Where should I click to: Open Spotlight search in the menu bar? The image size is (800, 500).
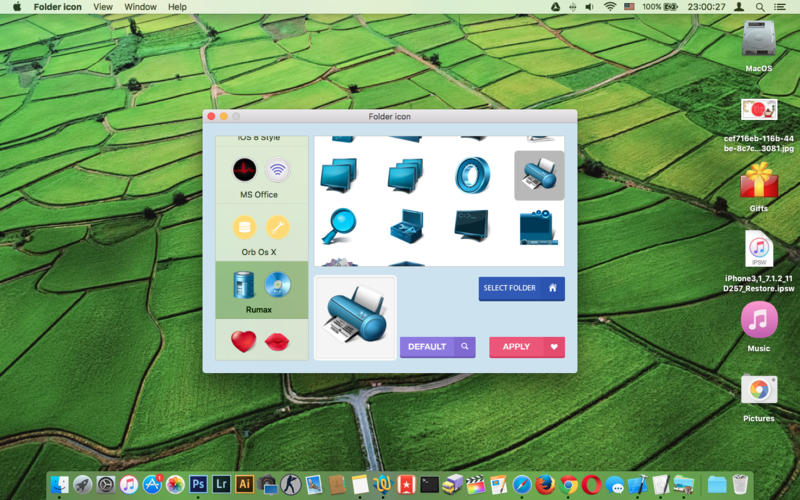[x=760, y=7]
